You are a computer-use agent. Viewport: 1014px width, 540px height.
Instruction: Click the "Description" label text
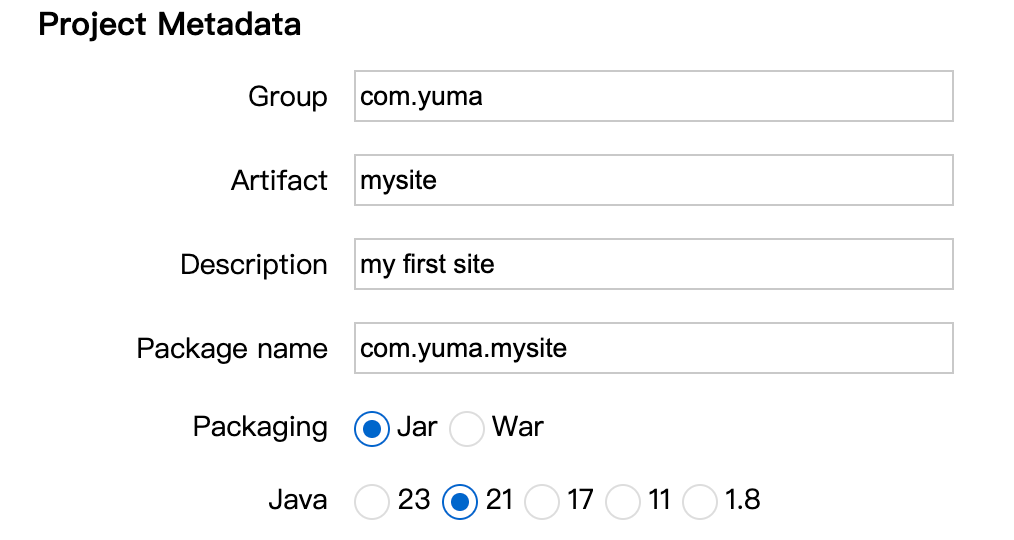click(253, 265)
